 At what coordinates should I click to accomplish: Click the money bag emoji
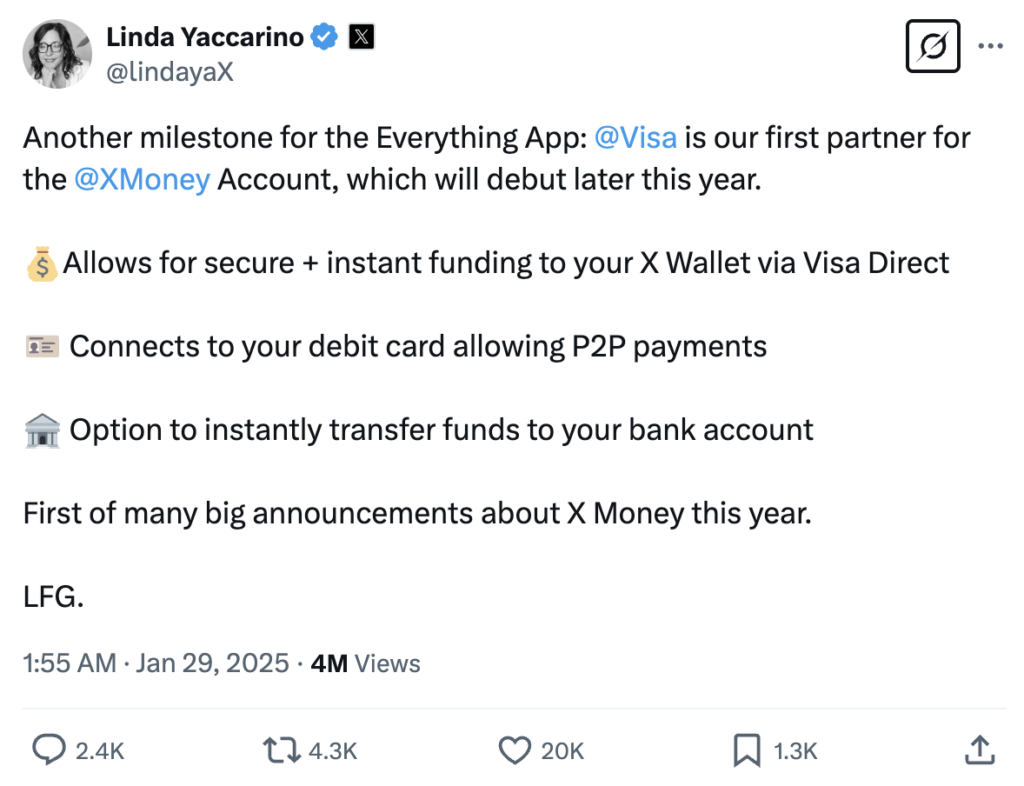tap(41, 264)
